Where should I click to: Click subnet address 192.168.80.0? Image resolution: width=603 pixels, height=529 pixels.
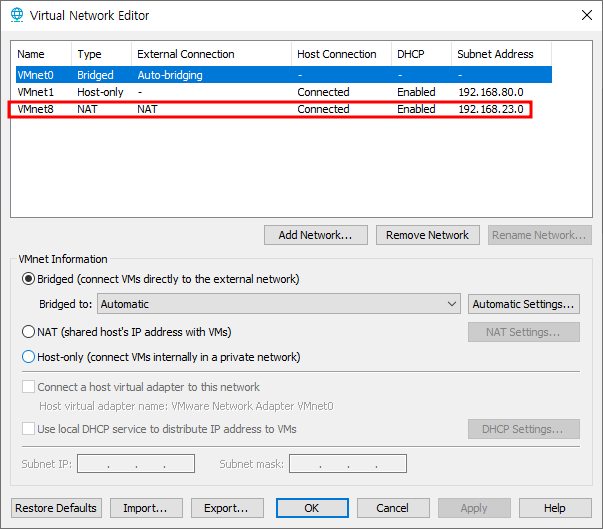click(x=491, y=92)
